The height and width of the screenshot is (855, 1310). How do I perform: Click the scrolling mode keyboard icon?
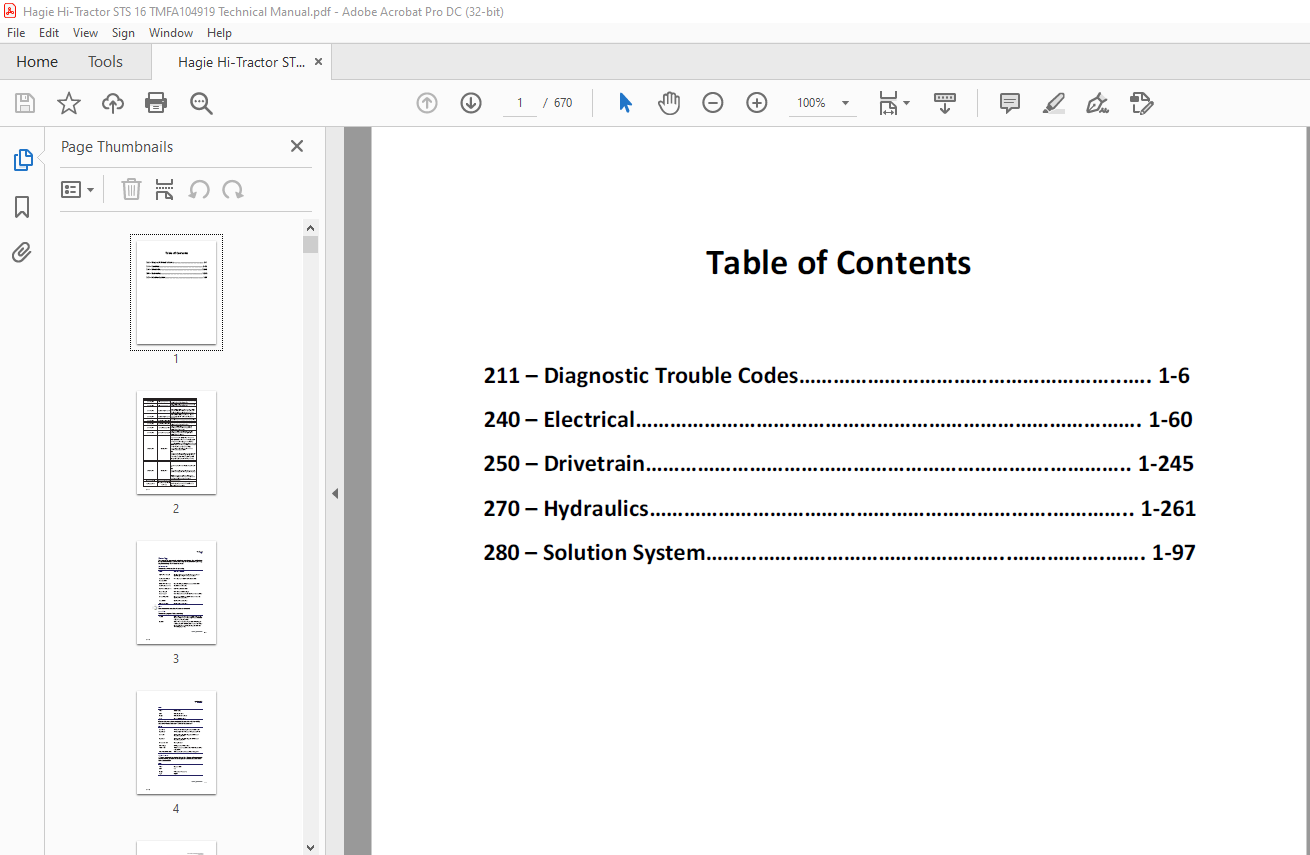click(945, 103)
